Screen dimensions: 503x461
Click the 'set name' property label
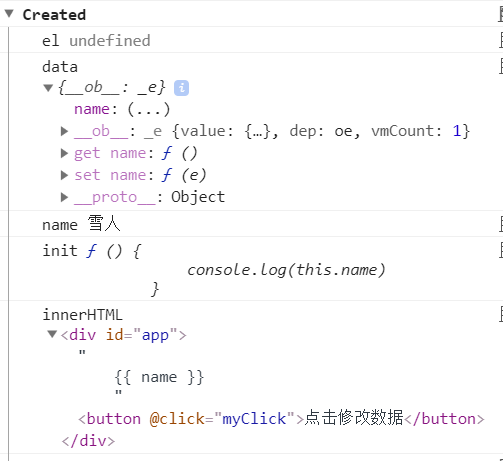pyautogui.click(x=110, y=175)
